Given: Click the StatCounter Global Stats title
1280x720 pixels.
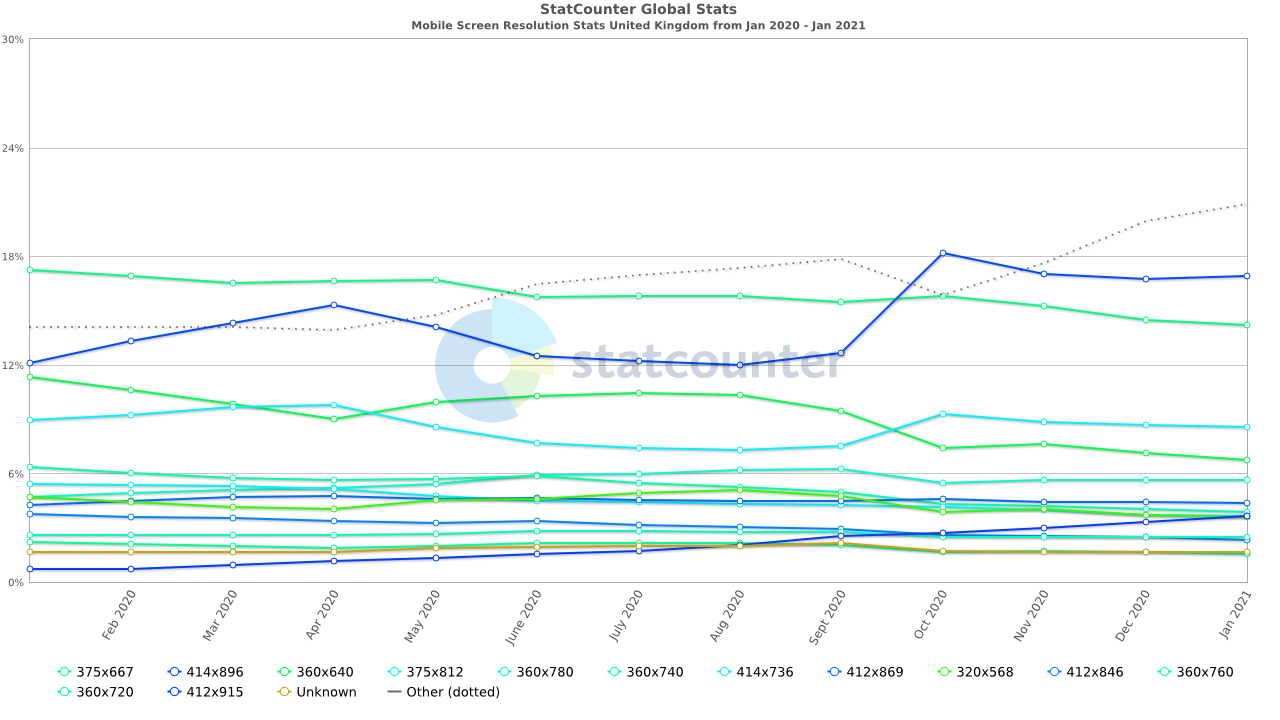Looking at the screenshot, I should 638,10.
